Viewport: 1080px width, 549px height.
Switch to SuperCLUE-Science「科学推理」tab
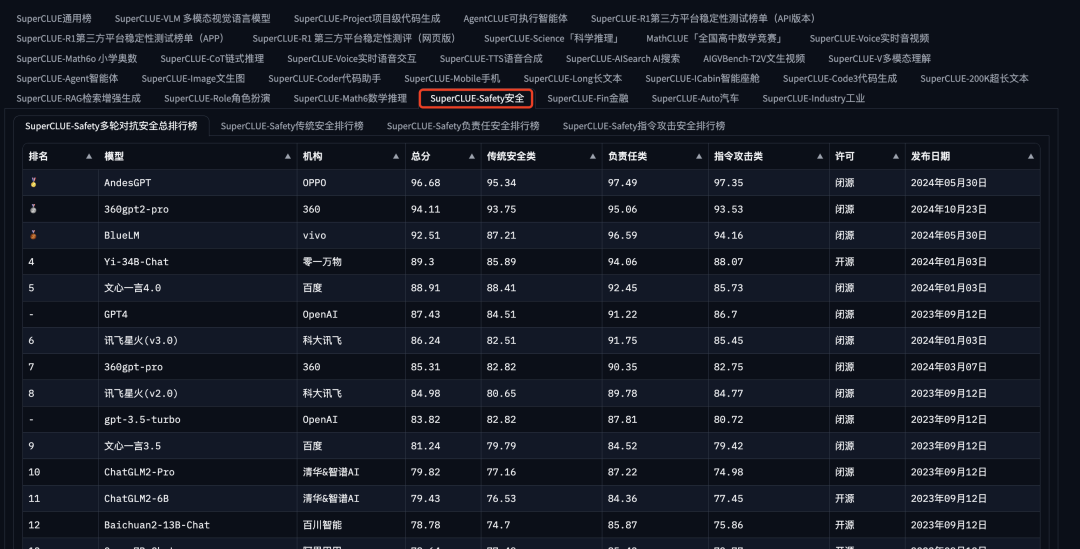(553, 39)
